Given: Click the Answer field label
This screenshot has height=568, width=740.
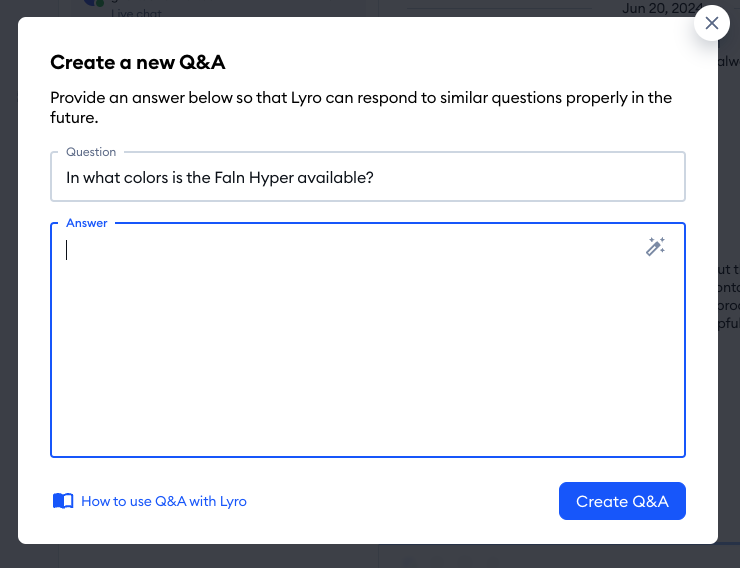Looking at the screenshot, I should point(87,223).
